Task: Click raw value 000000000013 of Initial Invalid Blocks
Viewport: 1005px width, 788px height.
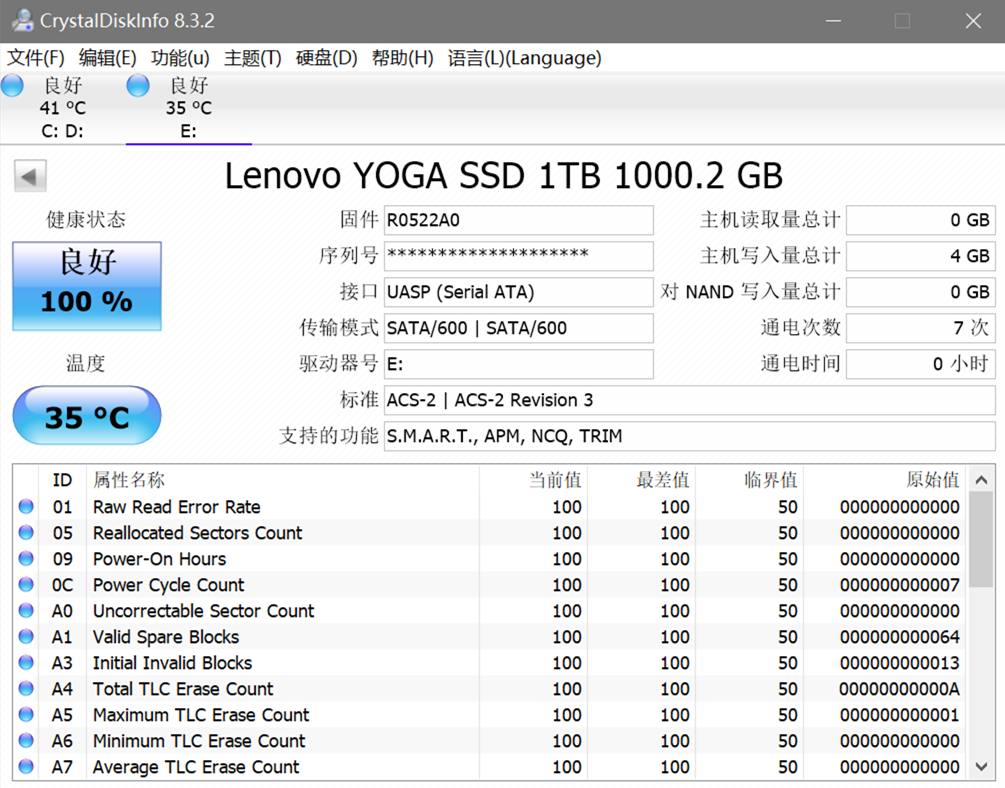Action: 900,663
